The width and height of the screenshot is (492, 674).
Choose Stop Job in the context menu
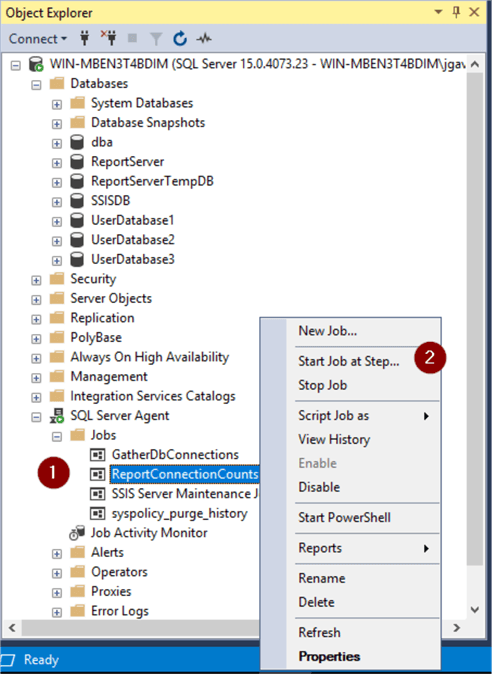[x=350, y=385]
